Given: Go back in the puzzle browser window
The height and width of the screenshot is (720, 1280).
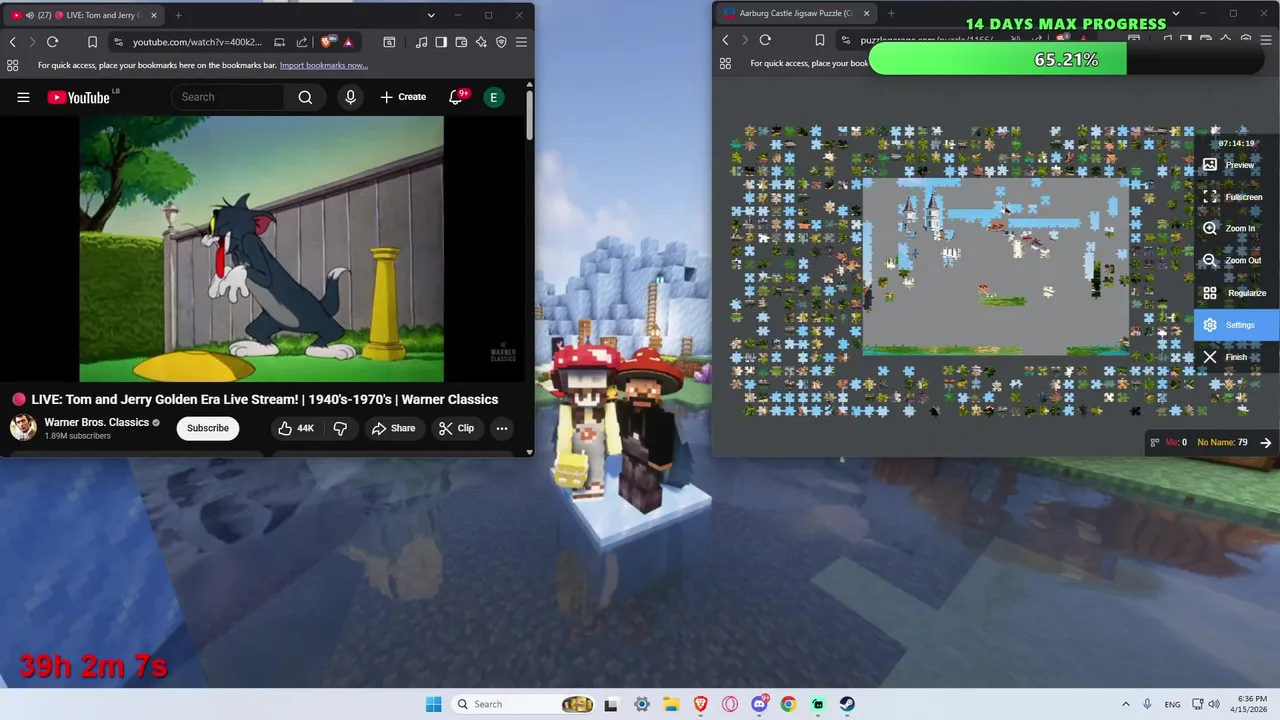Looking at the screenshot, I should [726, 40].
